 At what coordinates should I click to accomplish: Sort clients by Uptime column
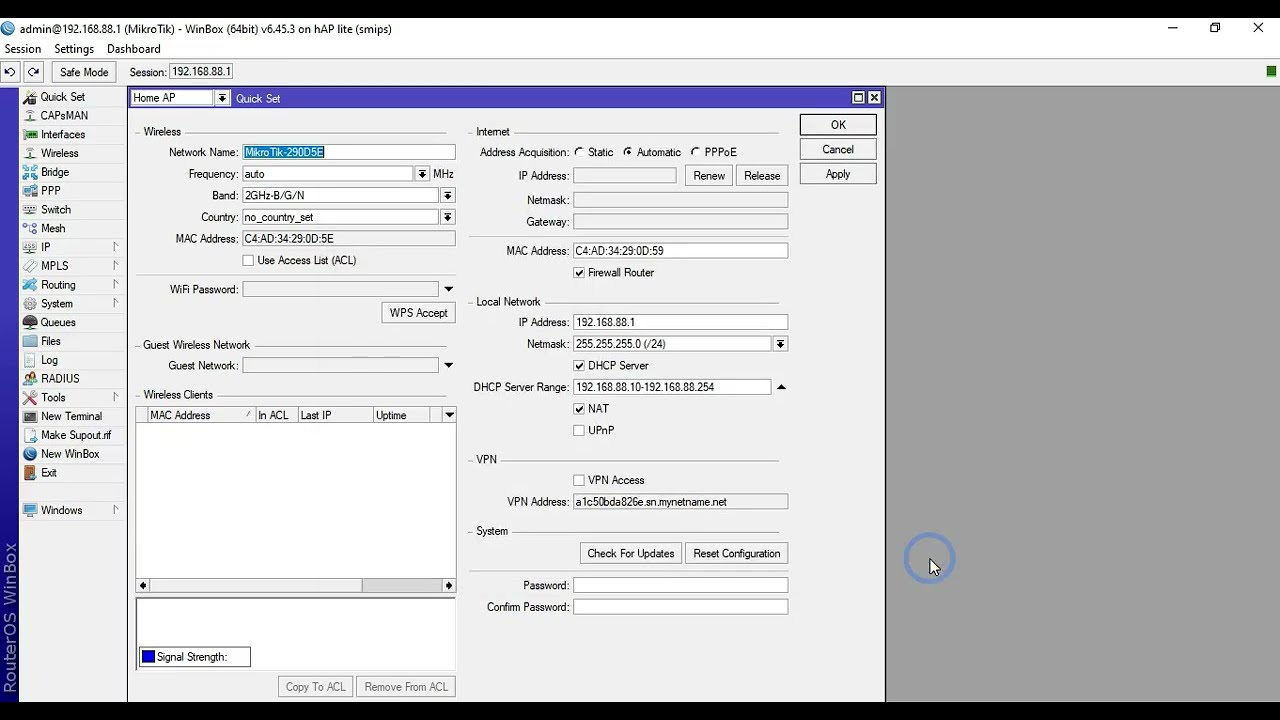[x=401, y=415]
